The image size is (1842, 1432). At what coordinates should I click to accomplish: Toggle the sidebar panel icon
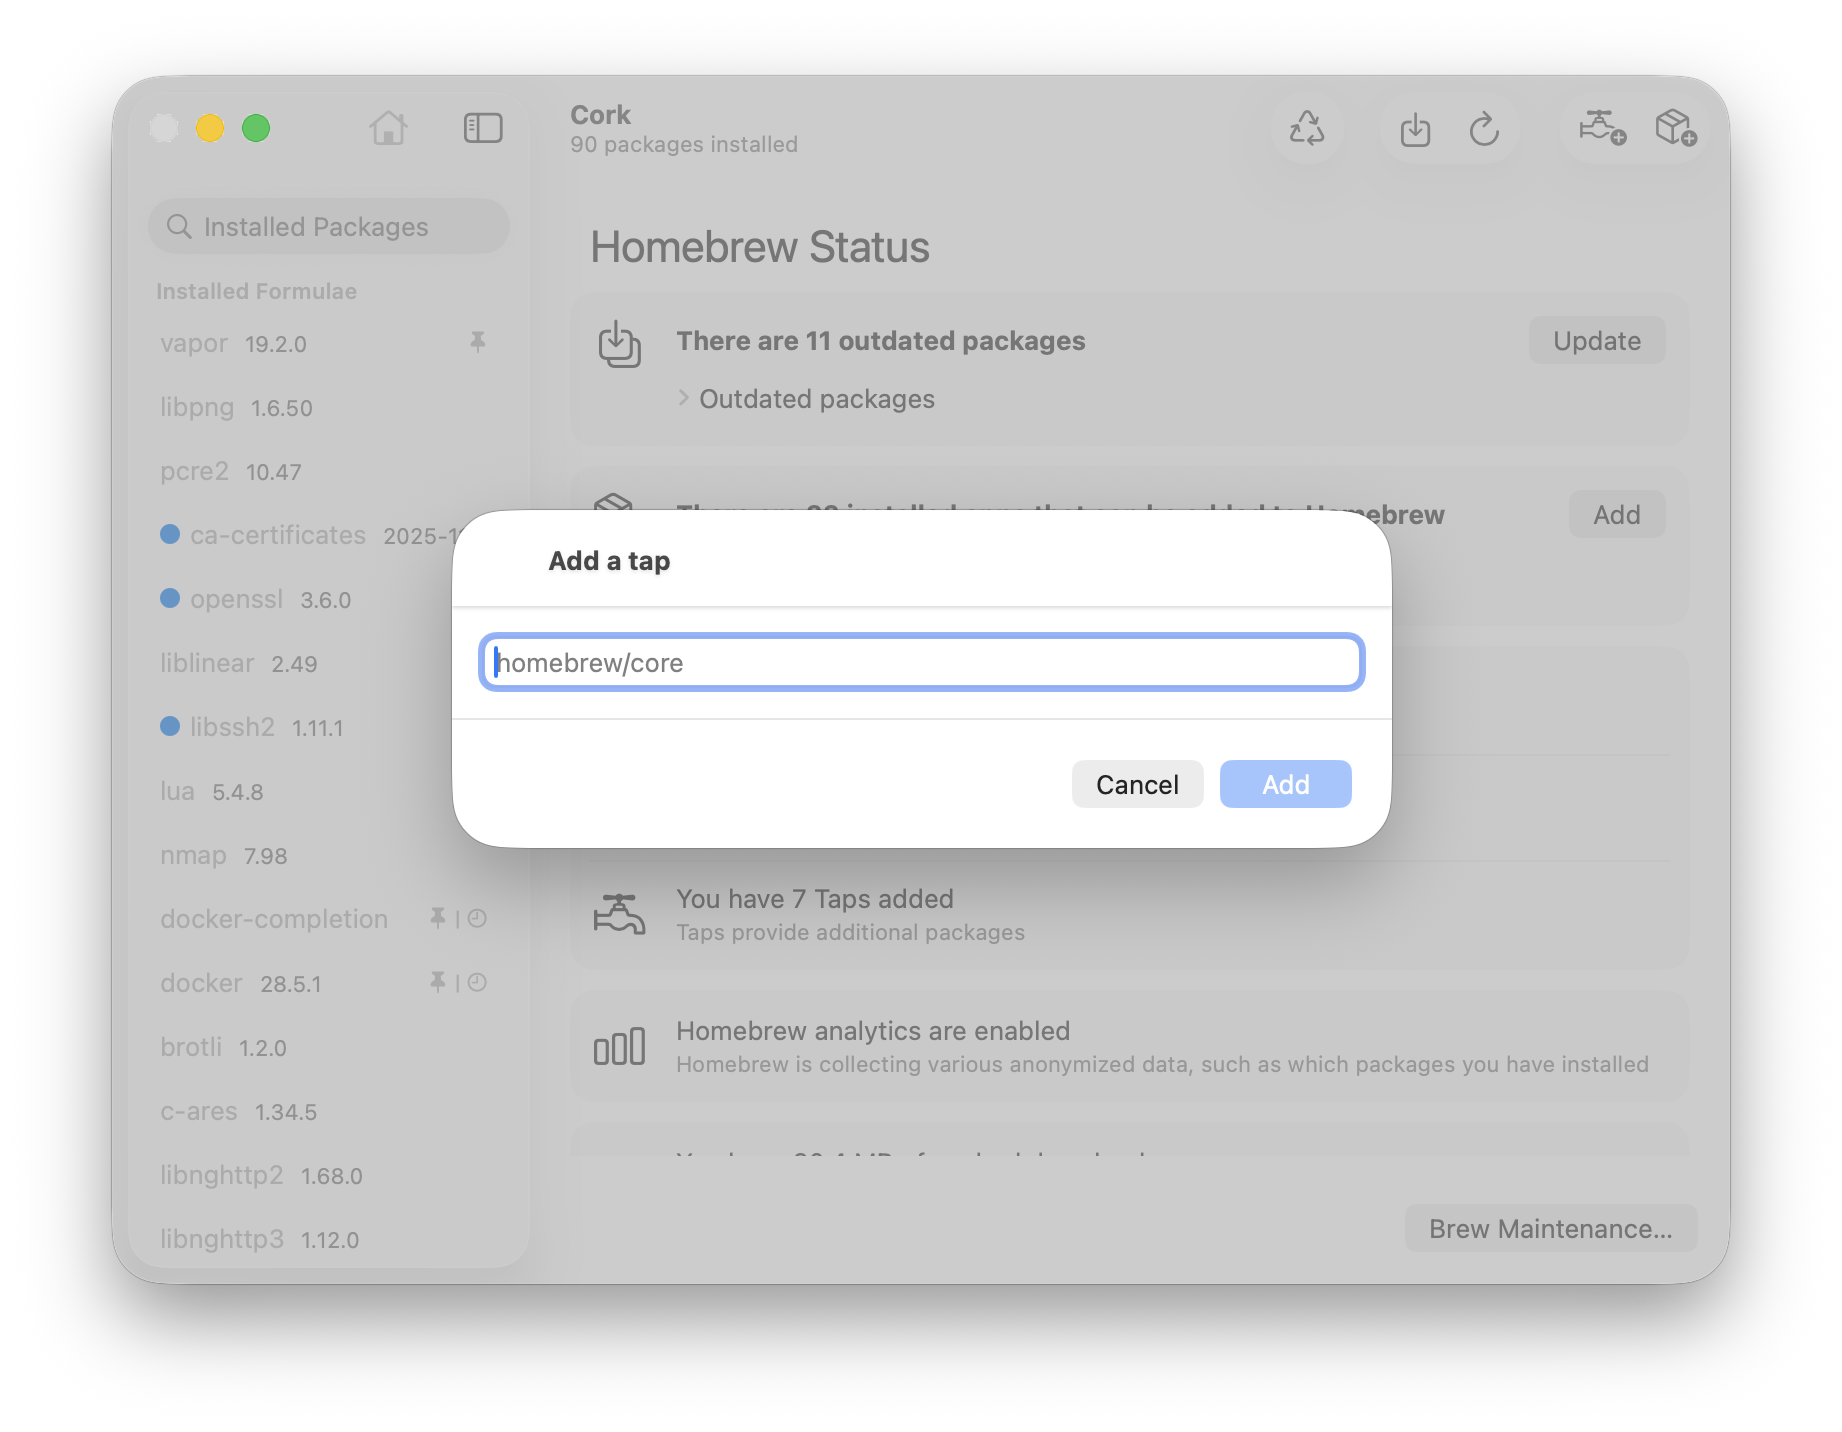483,128
